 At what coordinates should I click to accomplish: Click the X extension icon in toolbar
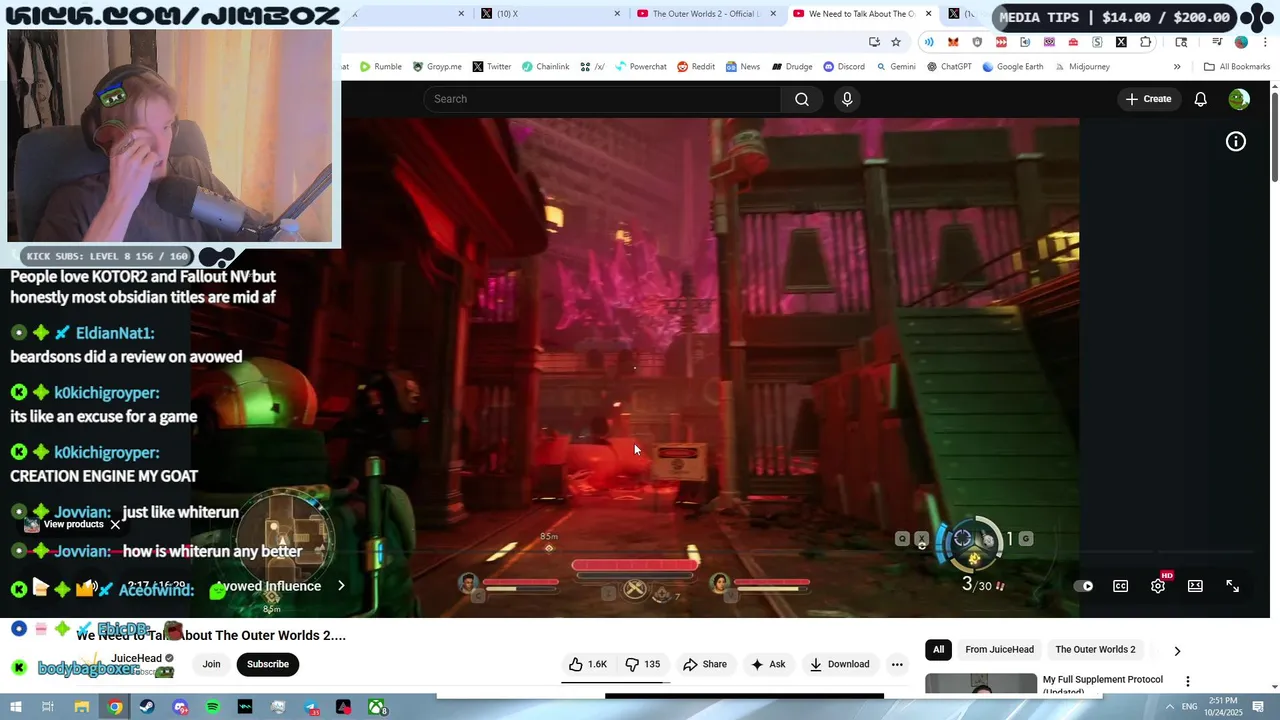pos(1121,42)
